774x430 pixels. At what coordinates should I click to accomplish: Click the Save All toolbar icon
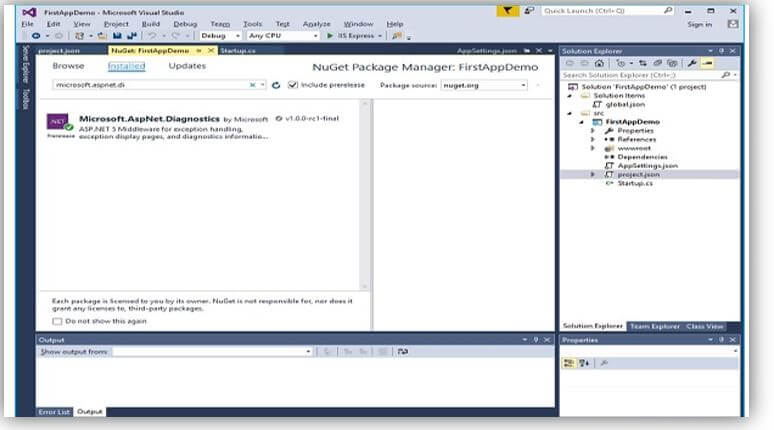point(132,36)
